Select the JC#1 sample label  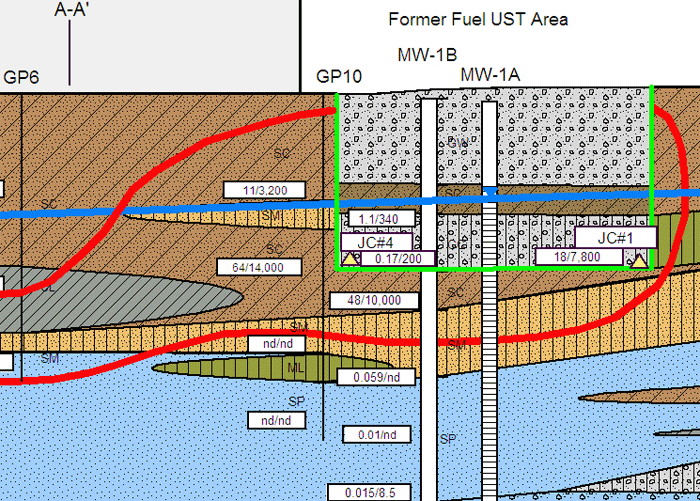(613, 237)
